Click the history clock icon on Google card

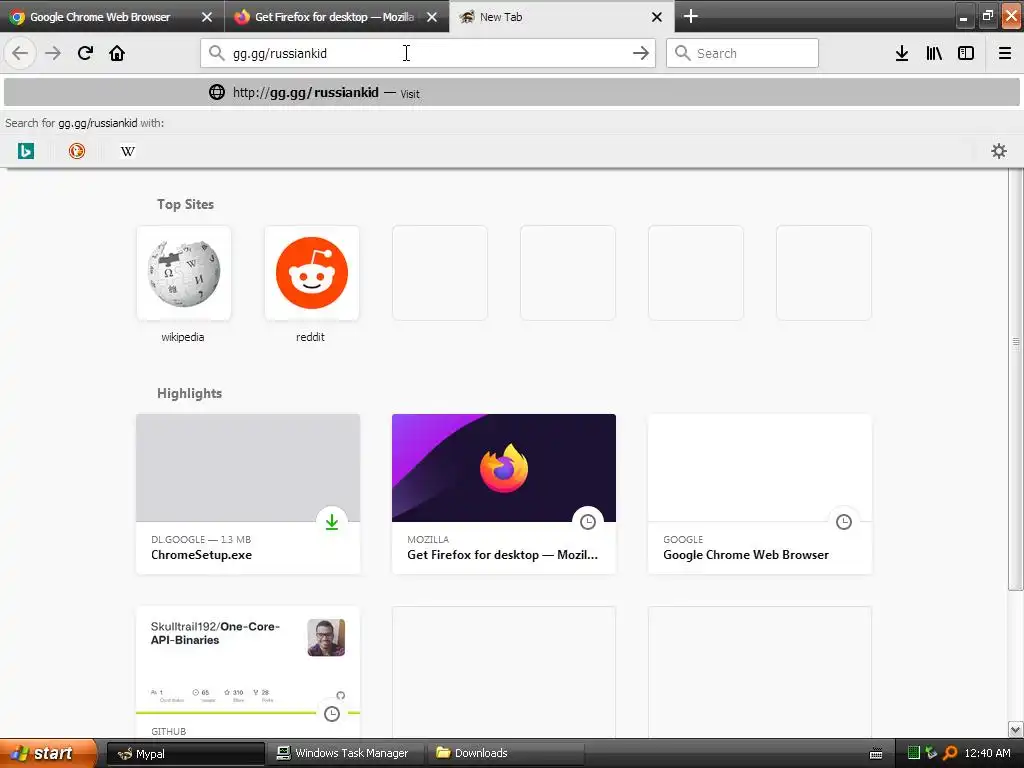tap(844, 522)
